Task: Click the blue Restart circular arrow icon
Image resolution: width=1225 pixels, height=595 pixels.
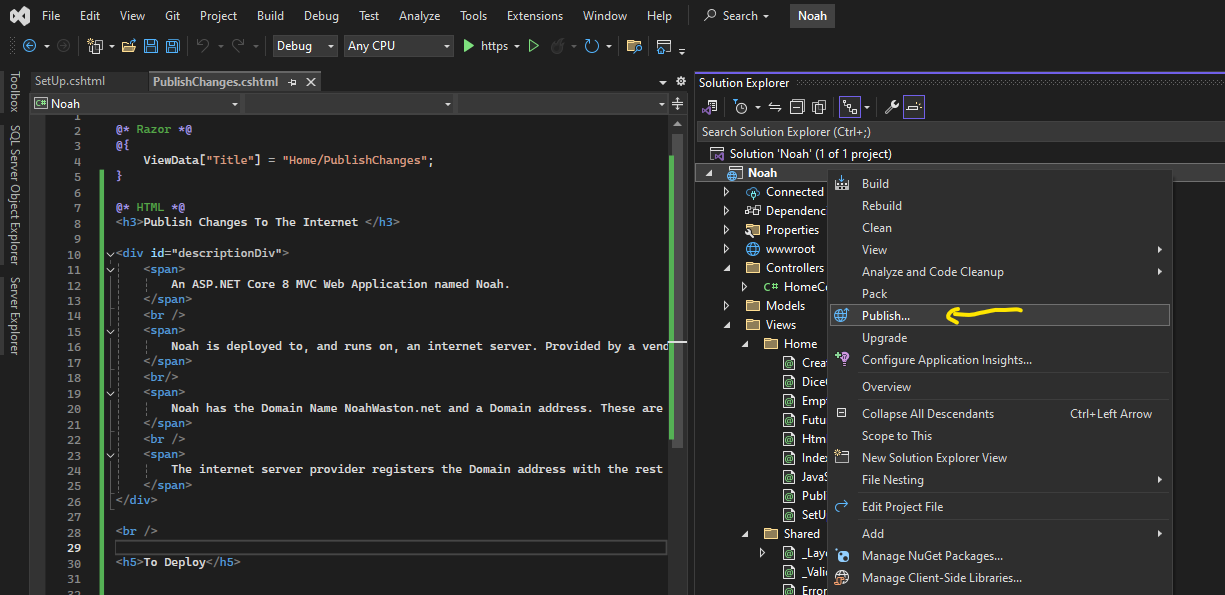Action: [591, 46]
